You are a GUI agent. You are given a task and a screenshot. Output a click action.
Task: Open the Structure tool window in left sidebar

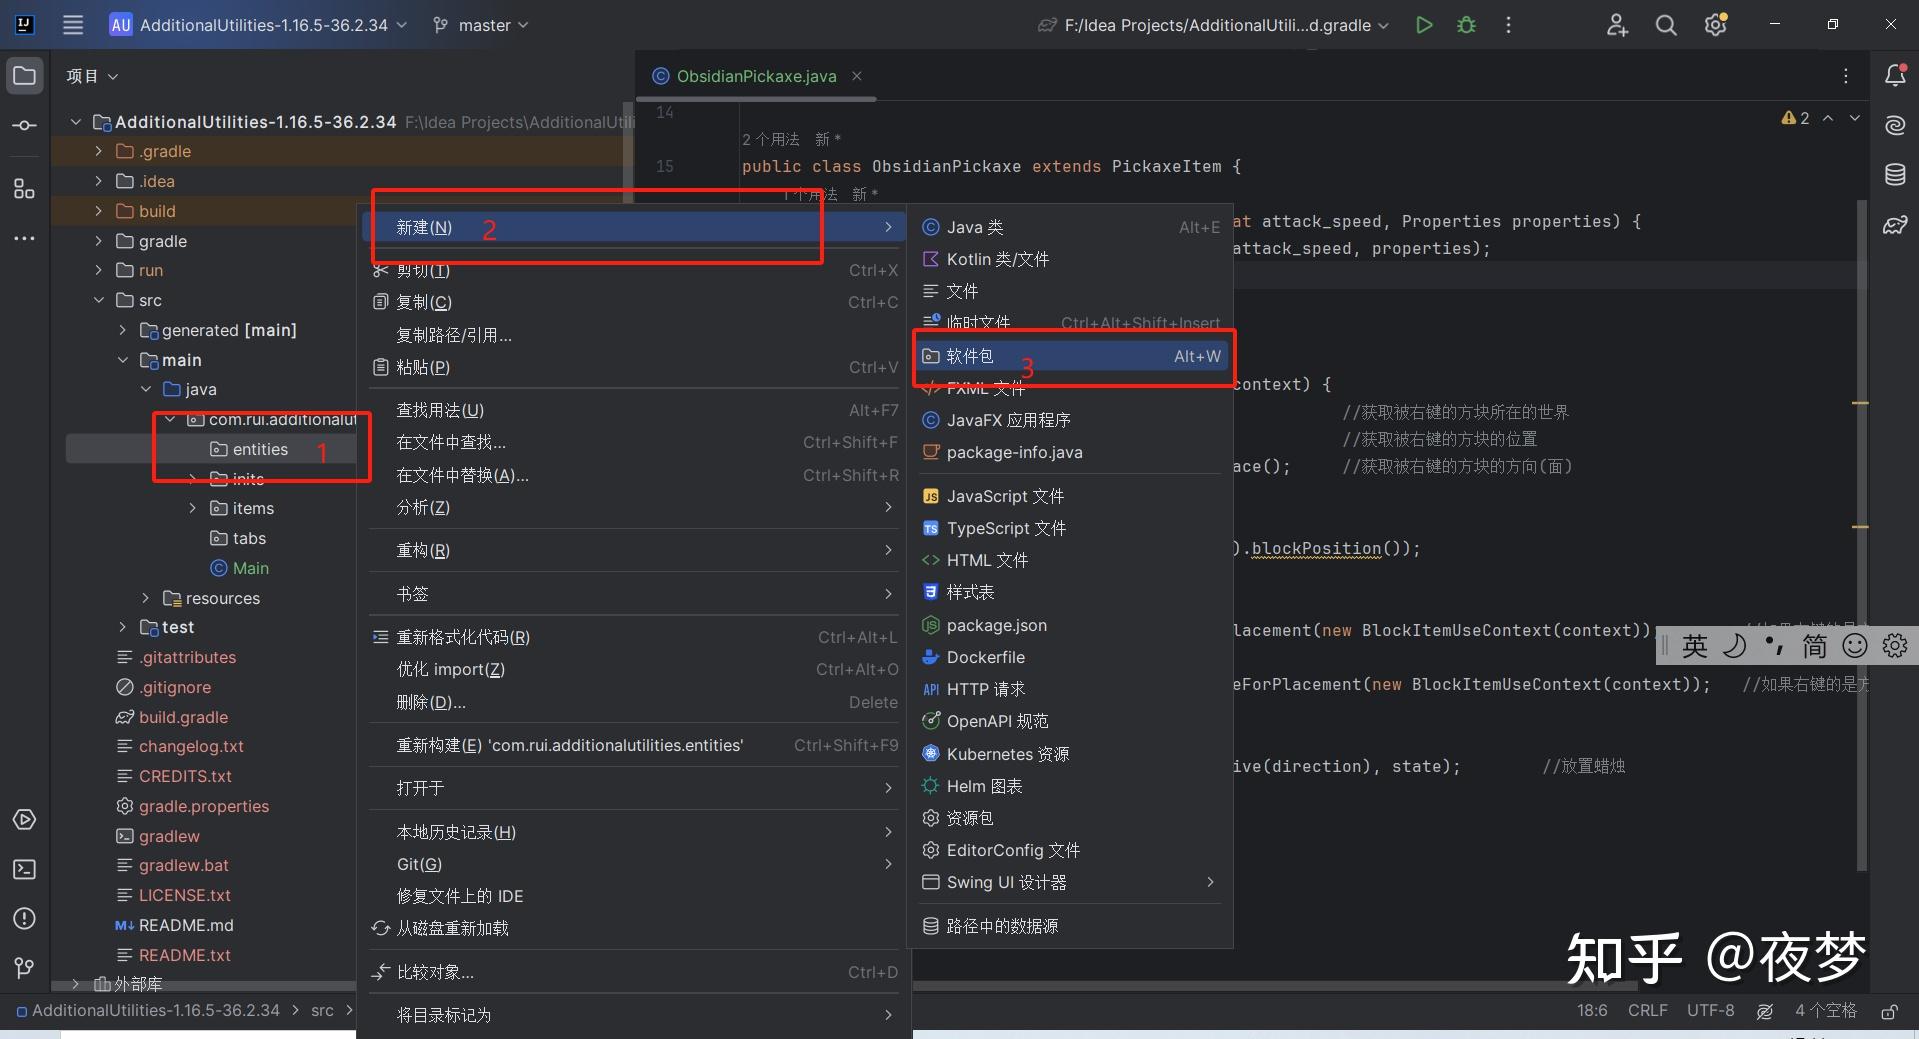tap(24, 188)
